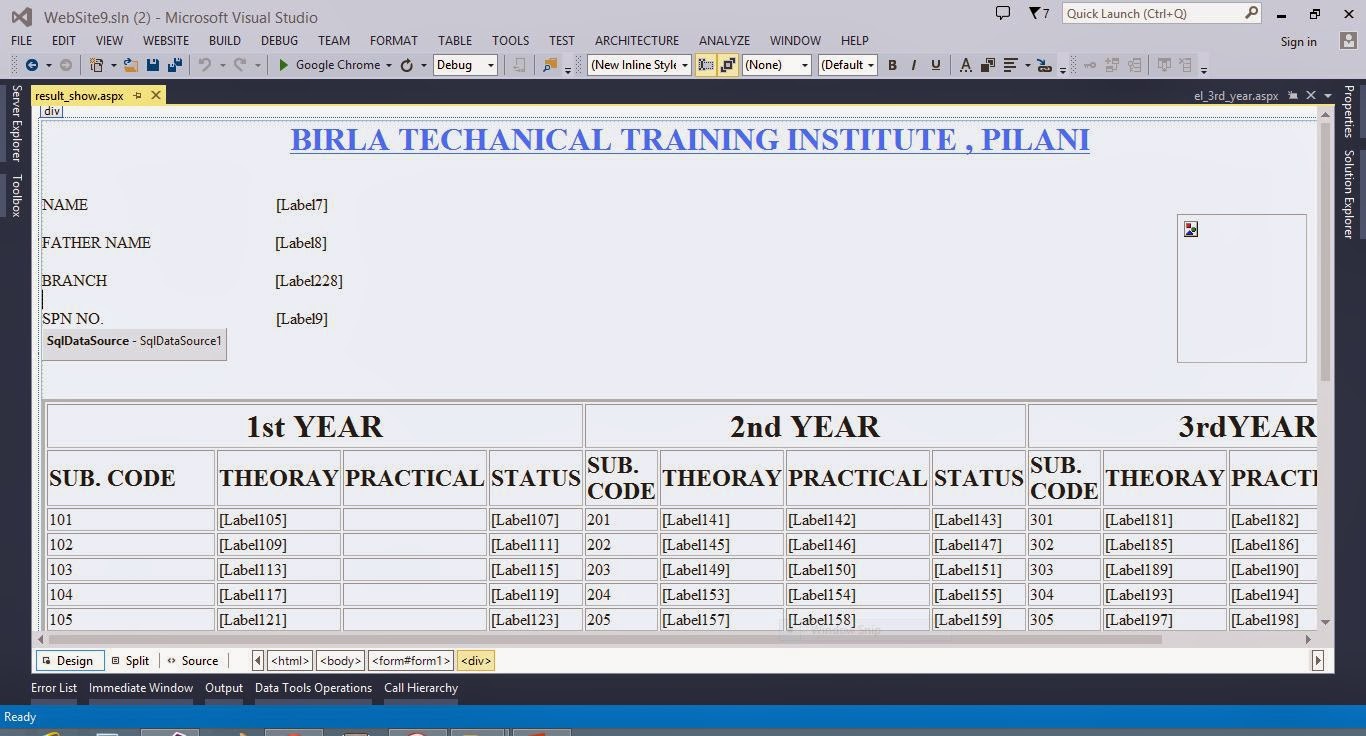Open the WEBSITE menu
The width and height of the screenshot is (1366, 736).
tap(166, 41)
